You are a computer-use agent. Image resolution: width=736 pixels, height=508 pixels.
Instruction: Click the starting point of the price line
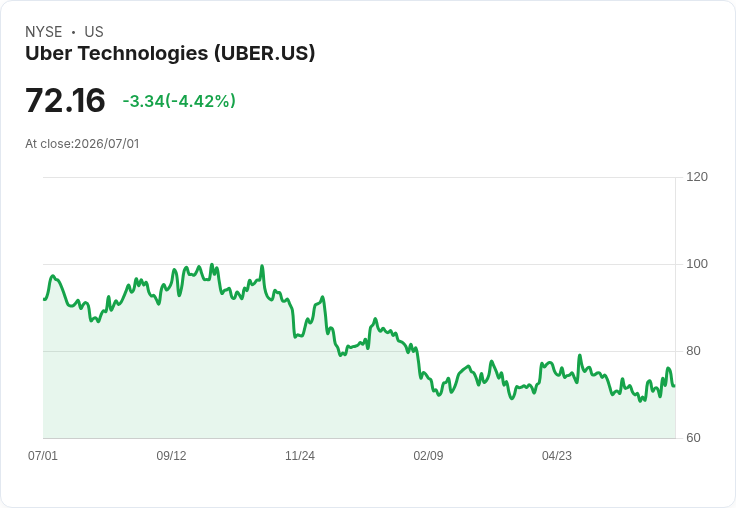click(44, 299)
